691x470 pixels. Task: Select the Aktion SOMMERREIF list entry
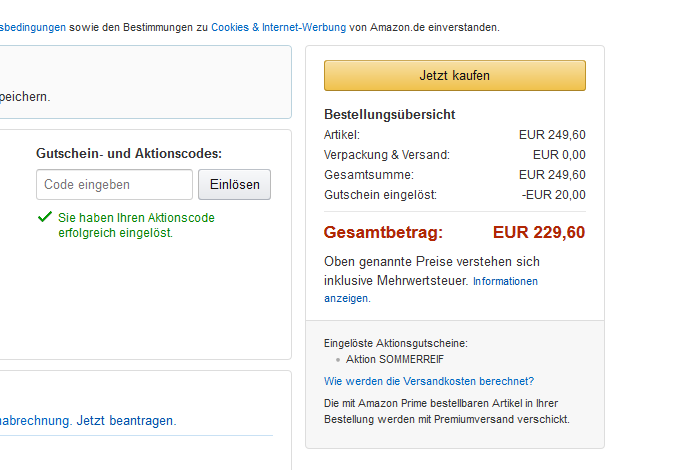click(x=395, y=359)
